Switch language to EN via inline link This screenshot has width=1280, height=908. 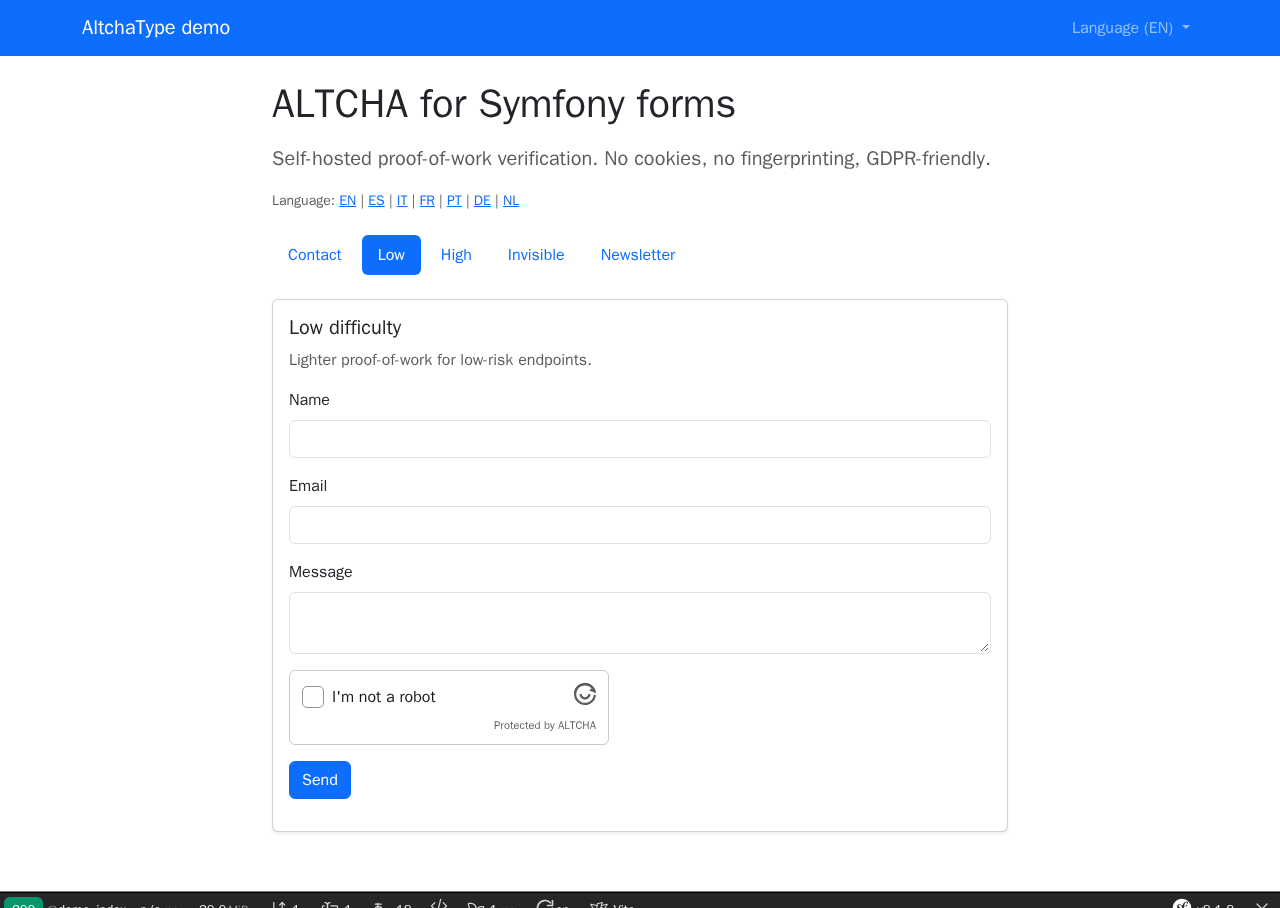[x=348, y=201]
